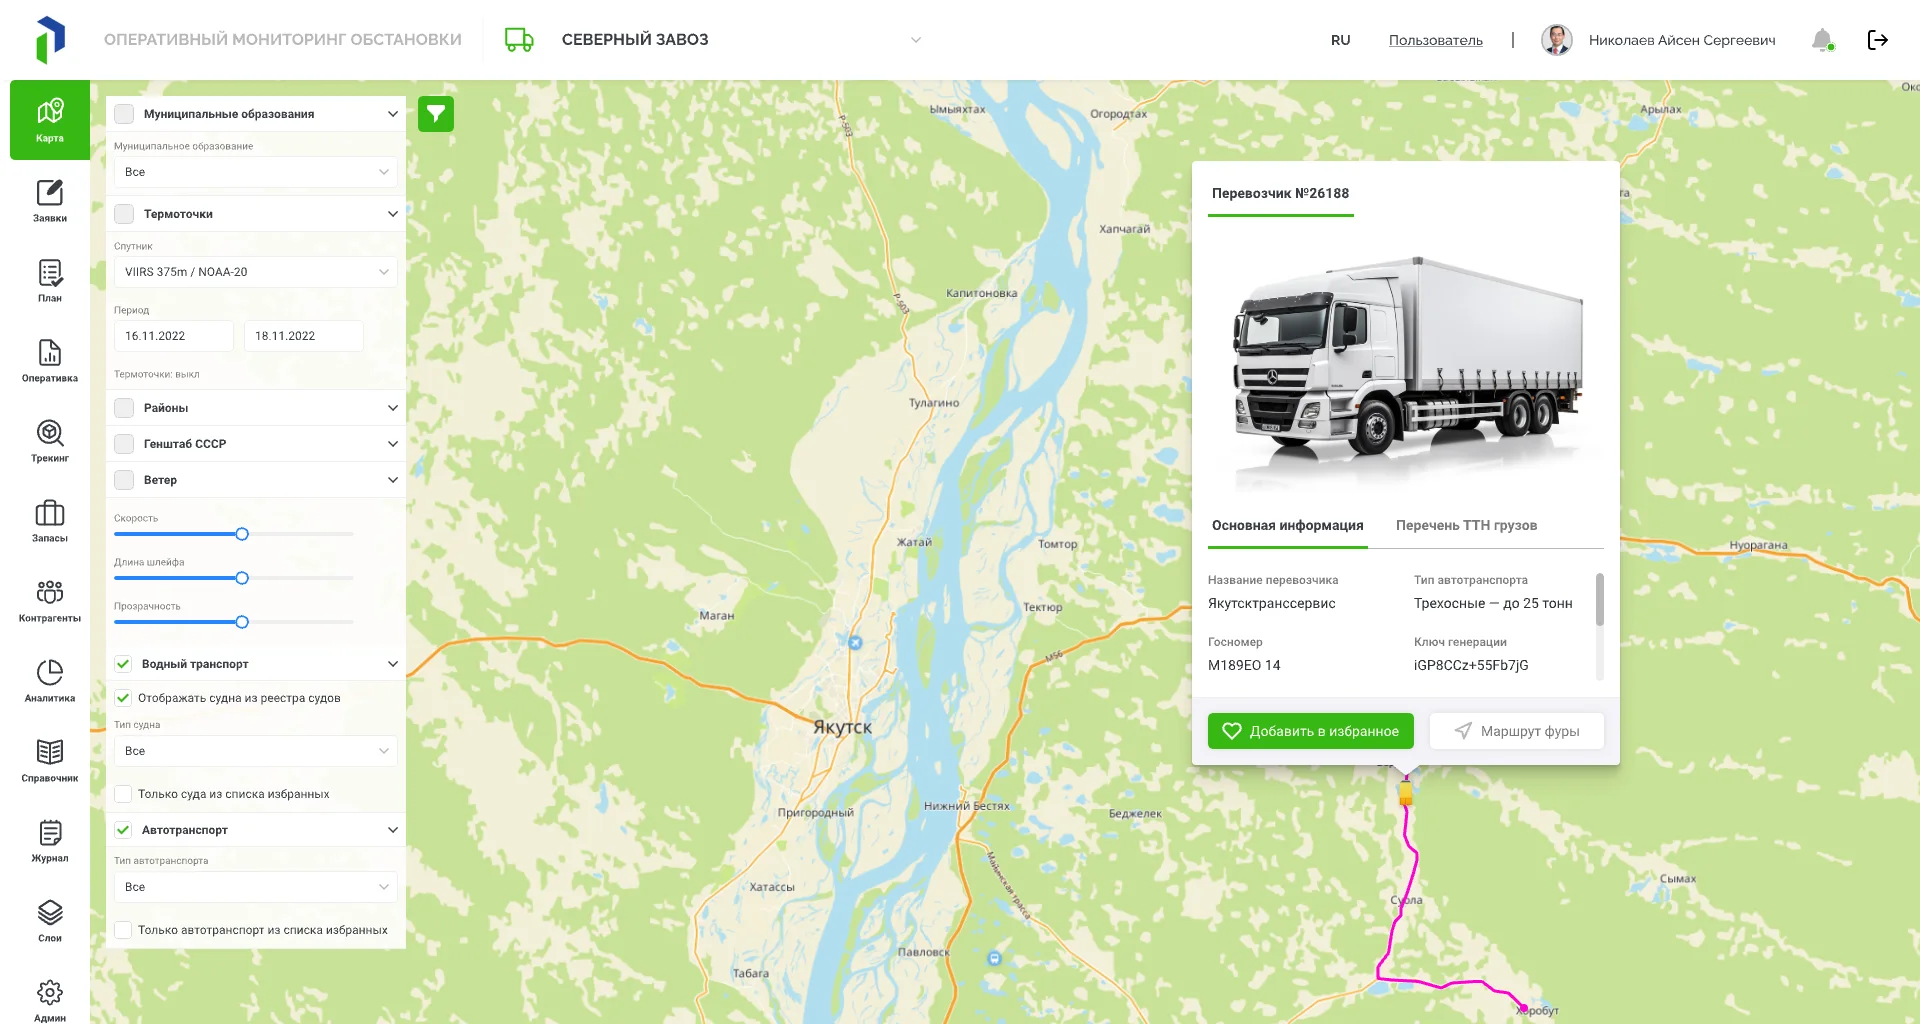Open the Оперативка sidebar section
The width and height of the screenshot is (1920, 1024).
(50, 360)
